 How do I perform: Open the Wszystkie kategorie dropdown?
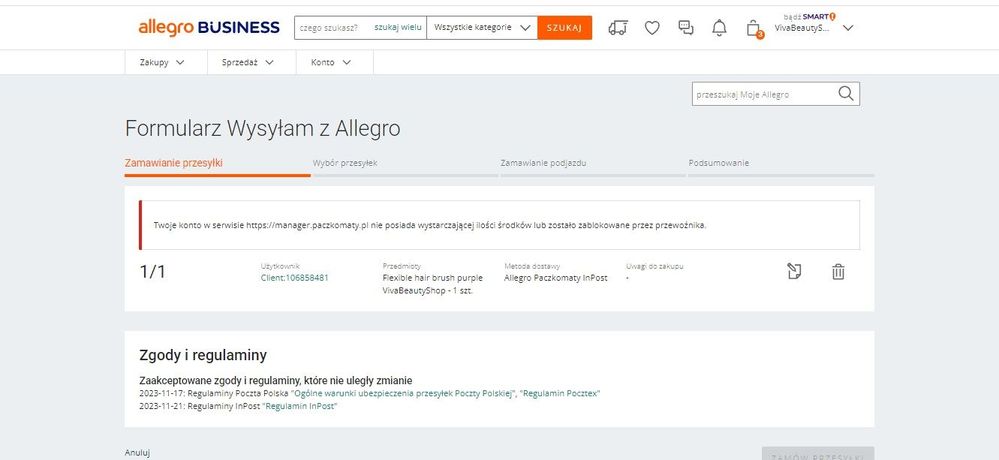482,28
